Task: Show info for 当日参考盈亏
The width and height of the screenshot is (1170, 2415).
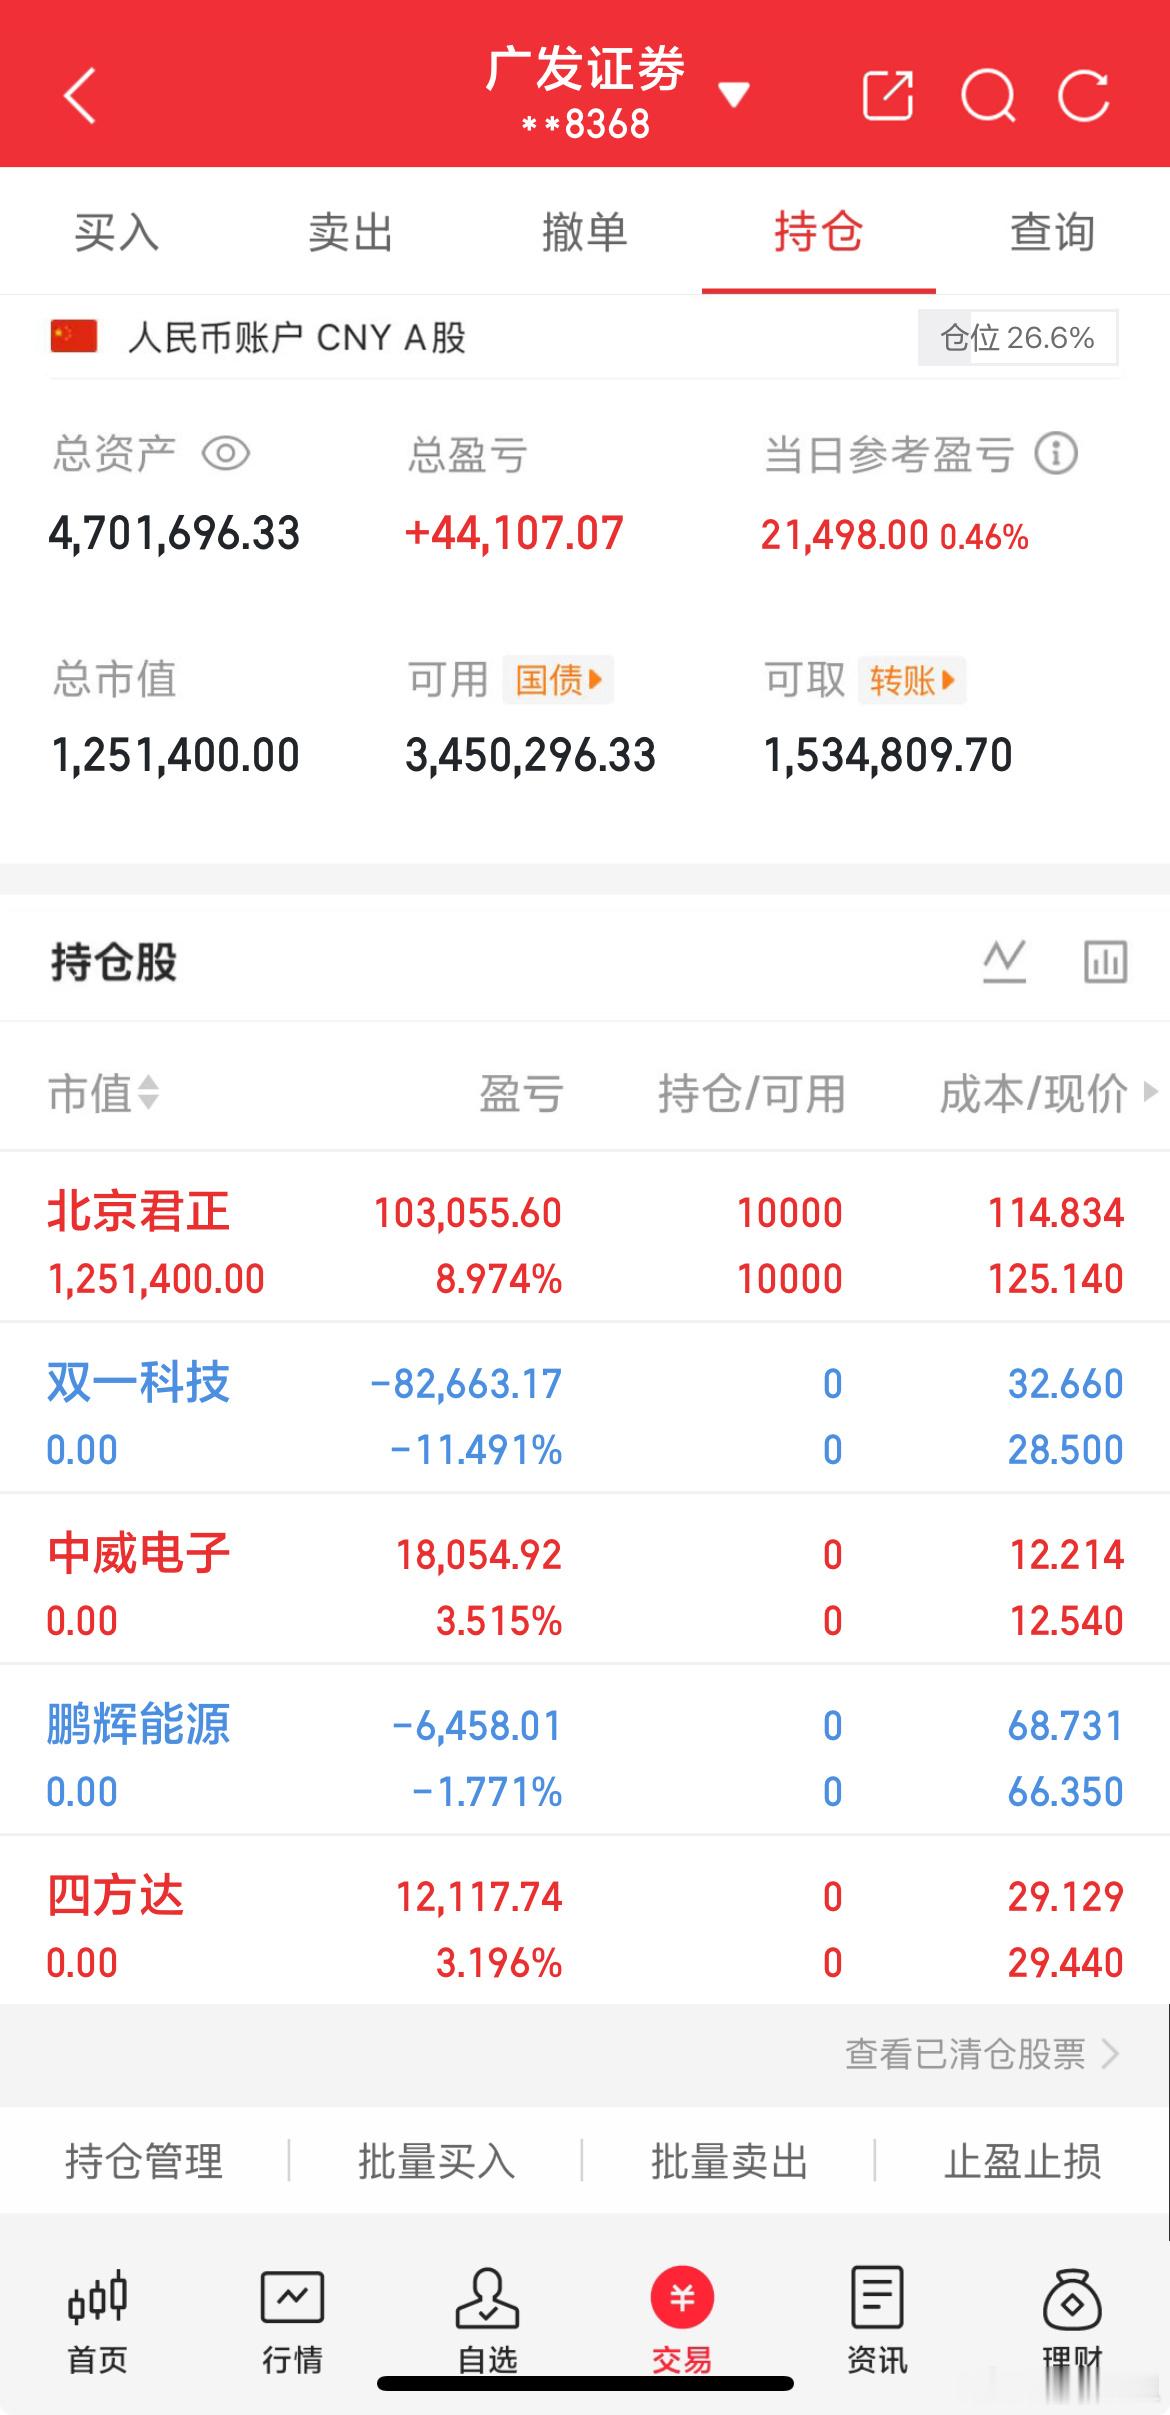Action: point(1056,454)
